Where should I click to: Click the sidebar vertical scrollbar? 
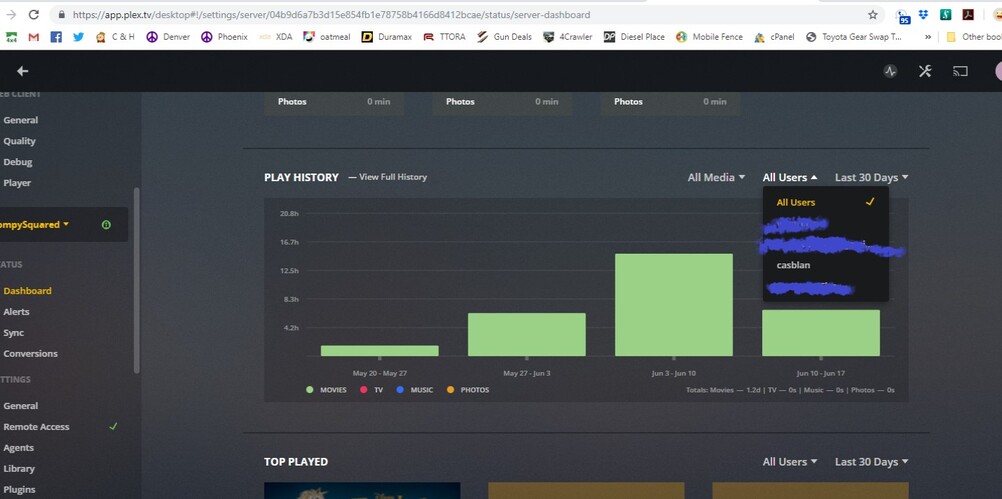pos(136,280)
